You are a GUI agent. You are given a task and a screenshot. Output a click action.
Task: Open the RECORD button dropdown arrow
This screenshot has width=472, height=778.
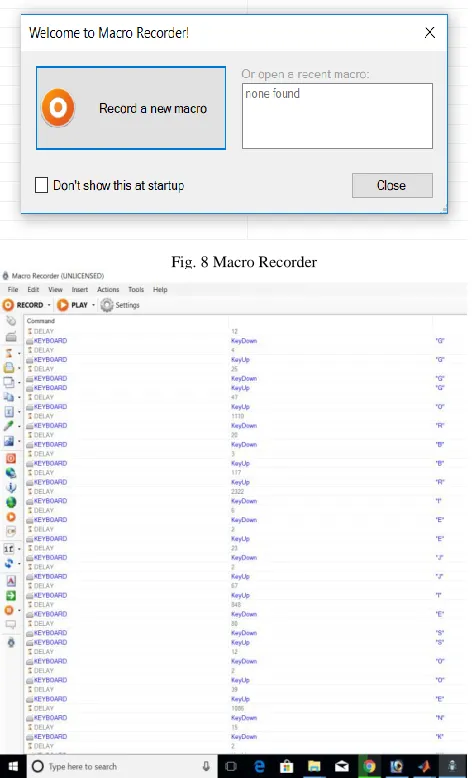tap(49, 305)
